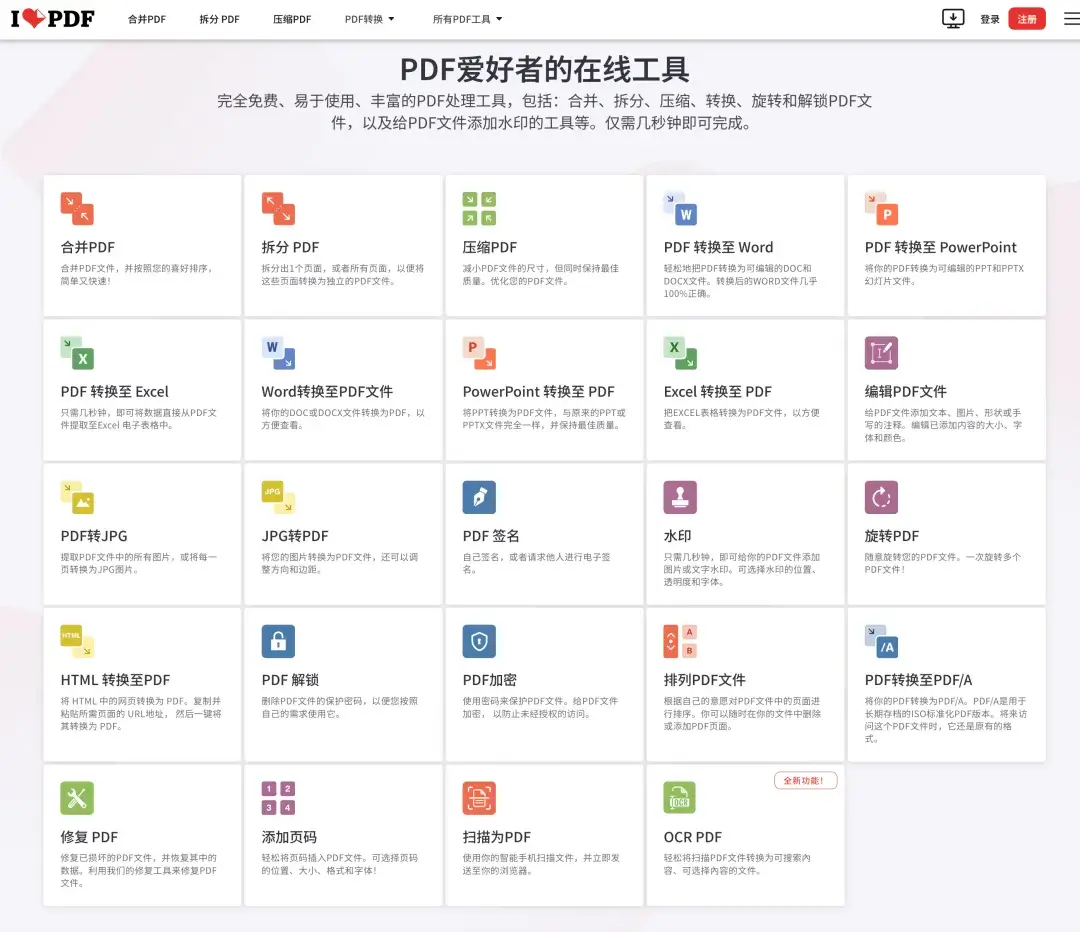Image resolution: width=1080 pixels, height=932 pixels.
Task: Click the 修复 PDF wrench icon
Action: pyautogui.click(x=77, y=798)
